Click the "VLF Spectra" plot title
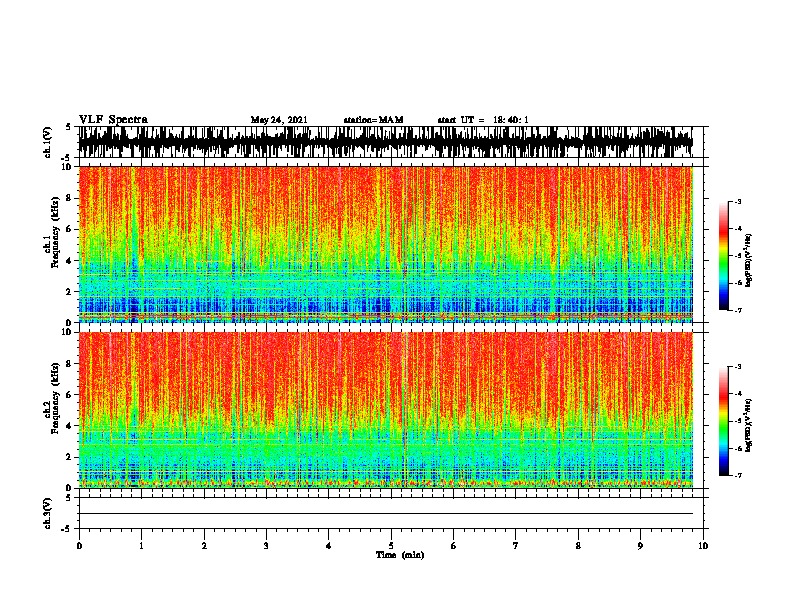Screen dimensions: 792x612 [113, 120]
